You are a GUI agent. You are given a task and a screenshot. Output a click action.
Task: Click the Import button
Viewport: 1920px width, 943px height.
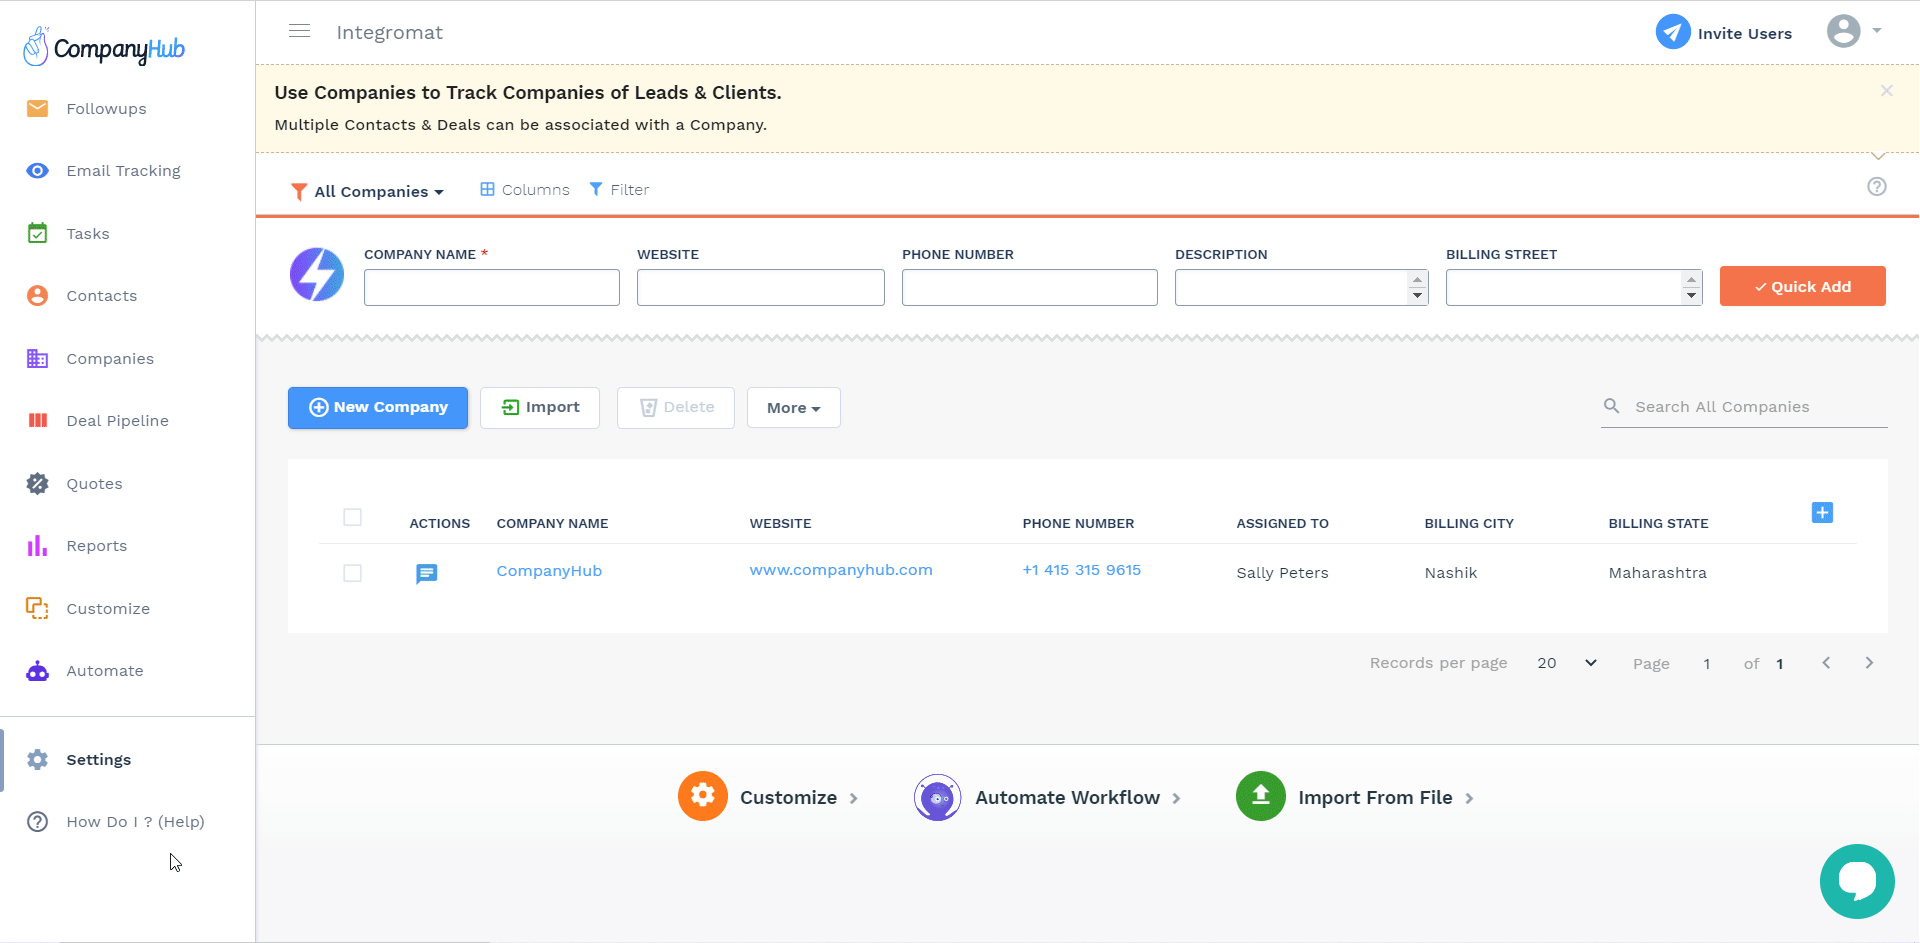pyautogui.click(x=540, y=408)
